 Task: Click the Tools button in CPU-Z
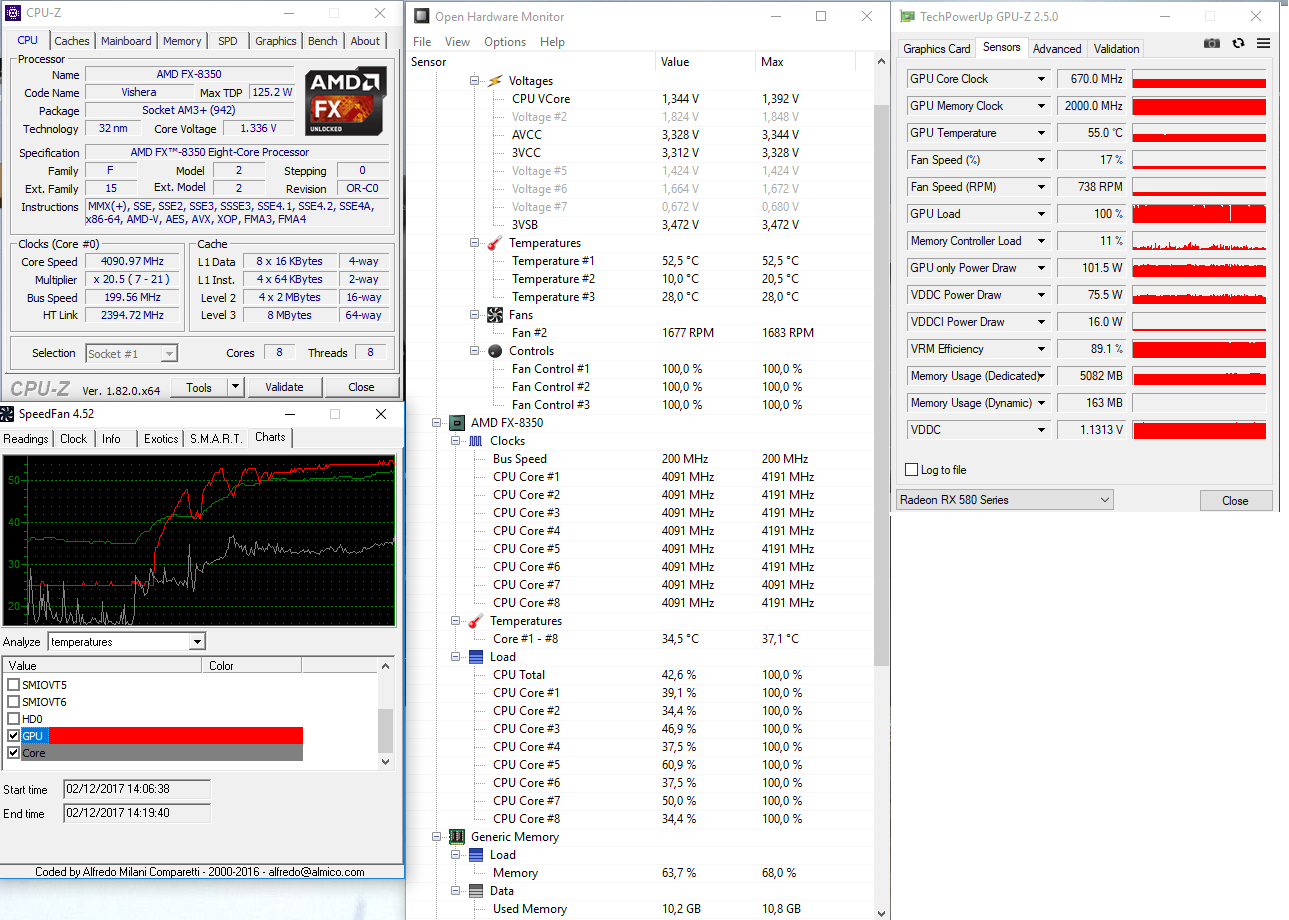[199, 387]
